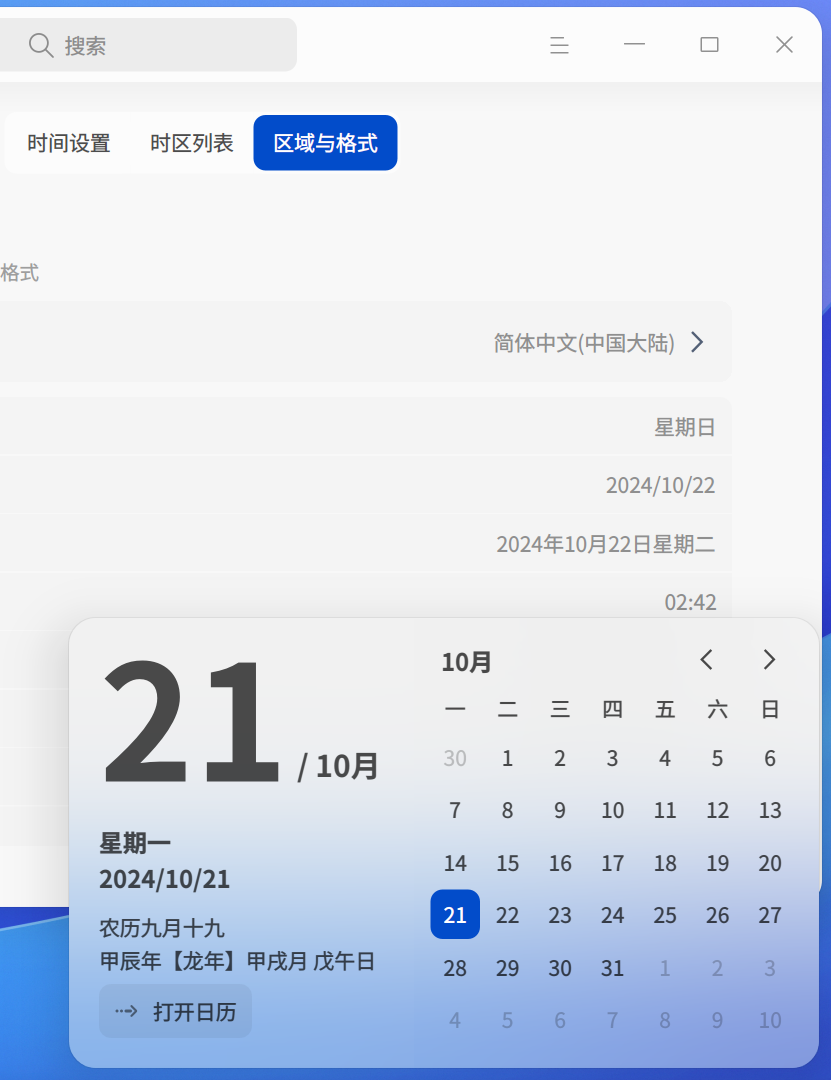Click the search input field
This screenshot has height=1080, width=831.
(x=148, y=45)
